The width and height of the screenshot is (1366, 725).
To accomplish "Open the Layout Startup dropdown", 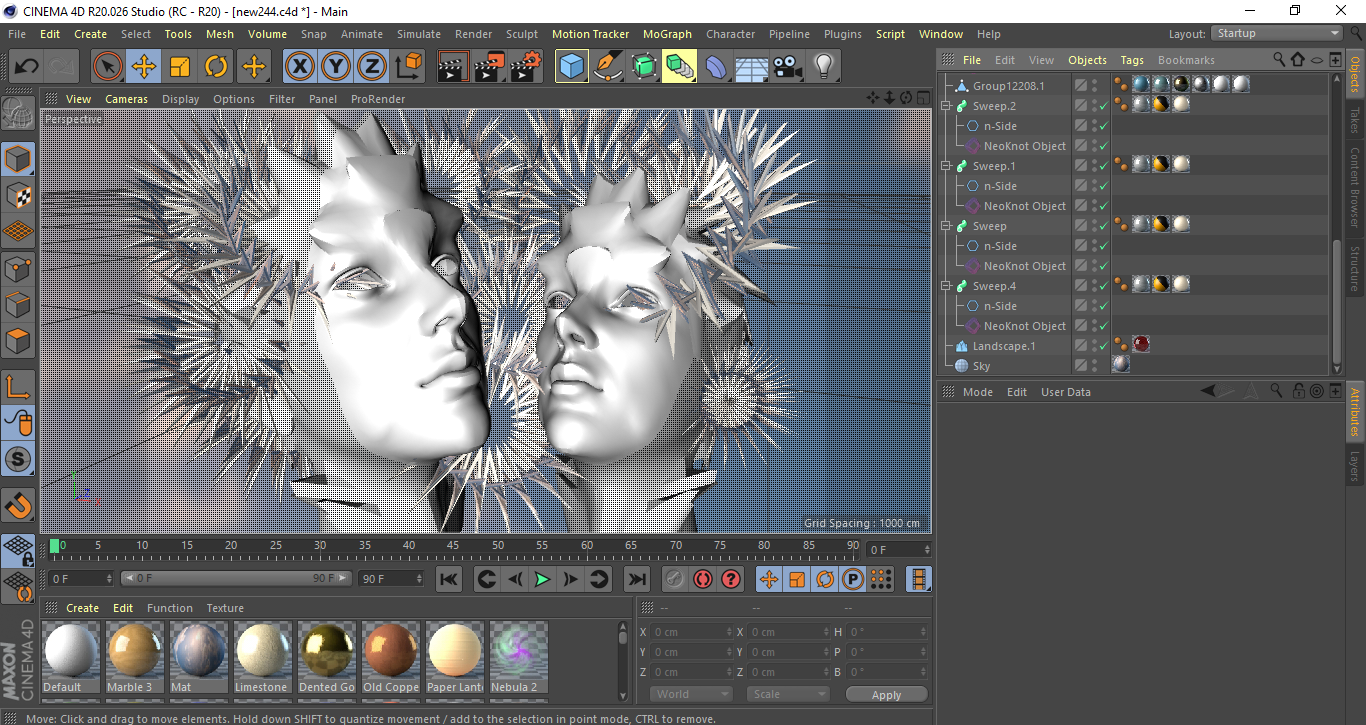I will click(x=1277, y=34).
